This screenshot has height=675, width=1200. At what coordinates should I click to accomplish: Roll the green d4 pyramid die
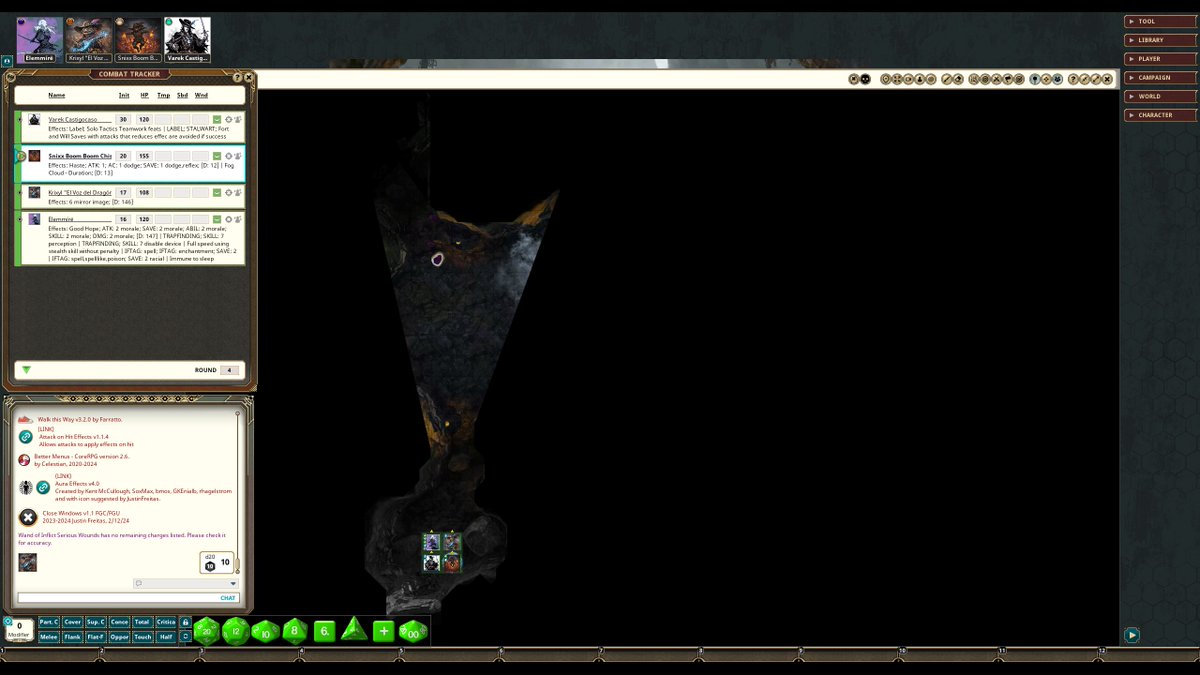tap(354, 629)
